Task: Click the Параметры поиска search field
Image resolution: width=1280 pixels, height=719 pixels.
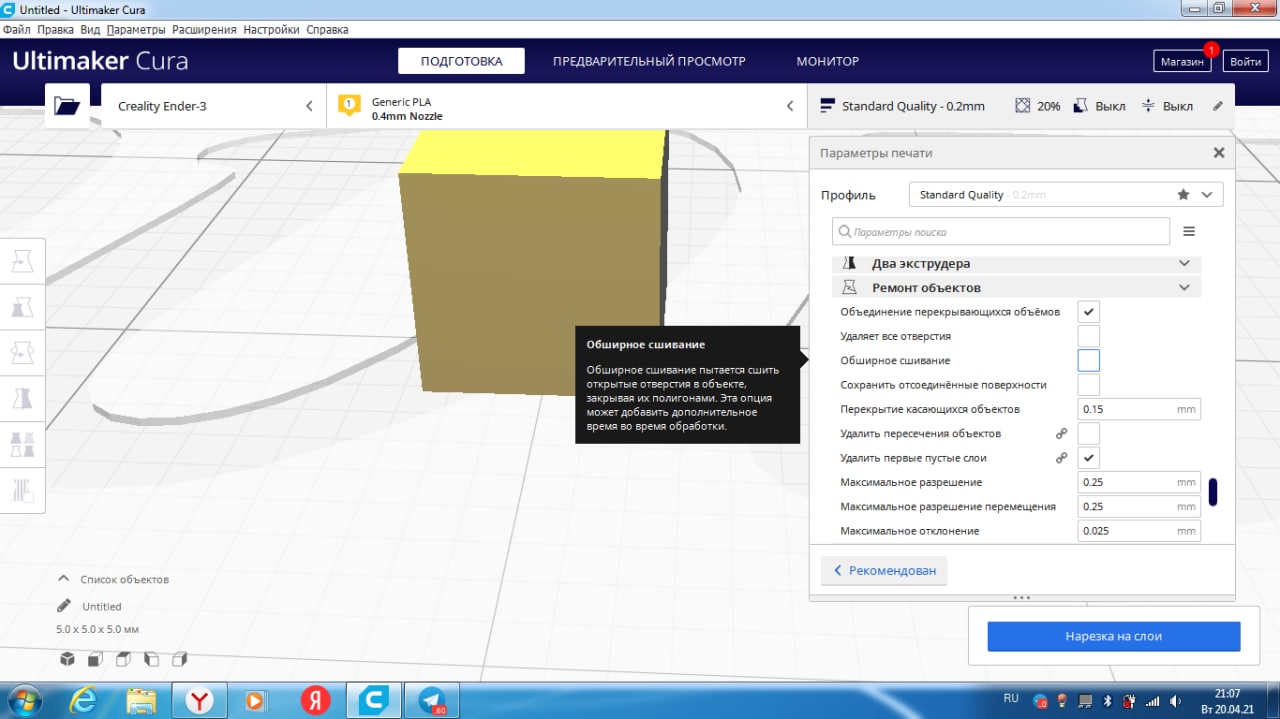Action: tap(1001, 231)
